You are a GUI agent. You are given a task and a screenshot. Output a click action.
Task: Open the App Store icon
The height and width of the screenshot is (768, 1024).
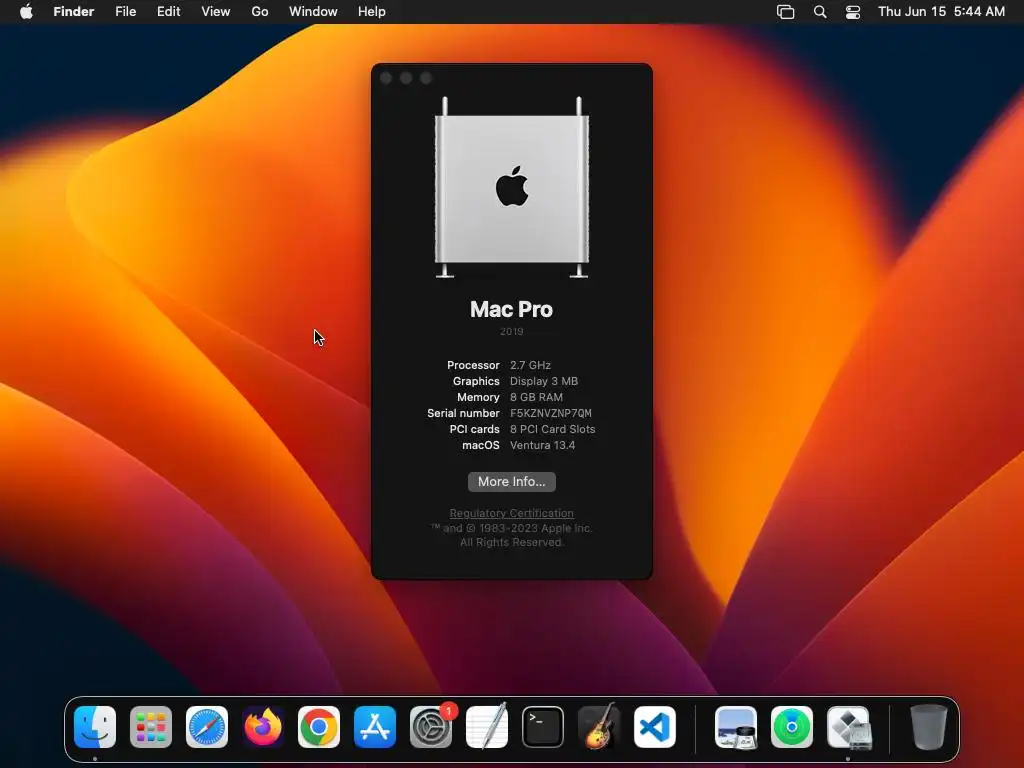tap(375, 727)
